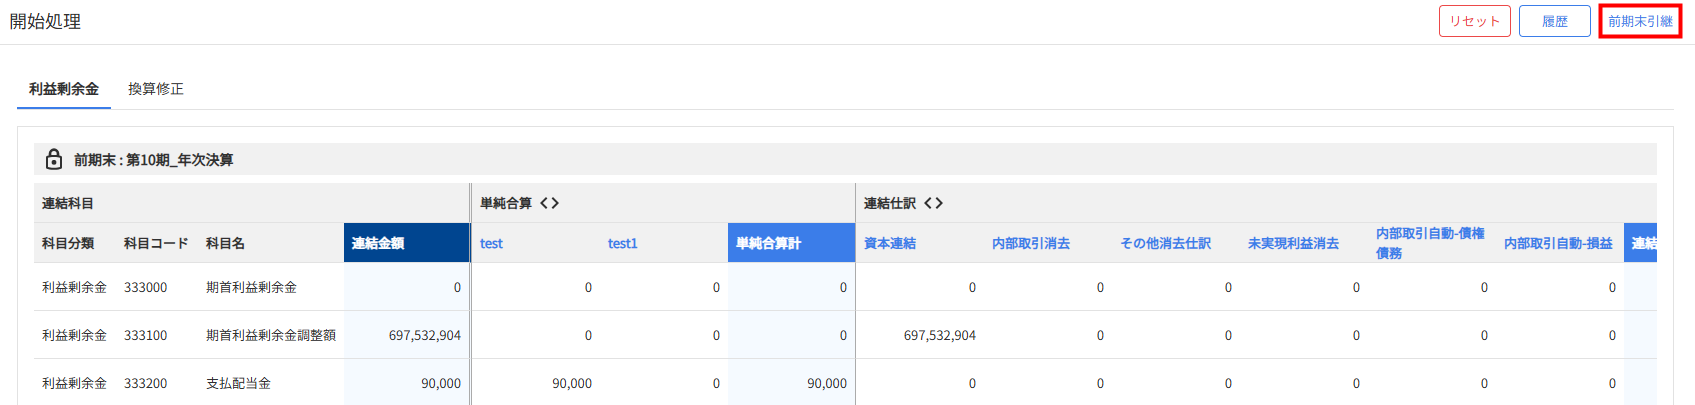This screenshot has width=1695, height=405.
Task: Click the 連結金額 column header
Action: pyautogui.click(x=378, y=243)
